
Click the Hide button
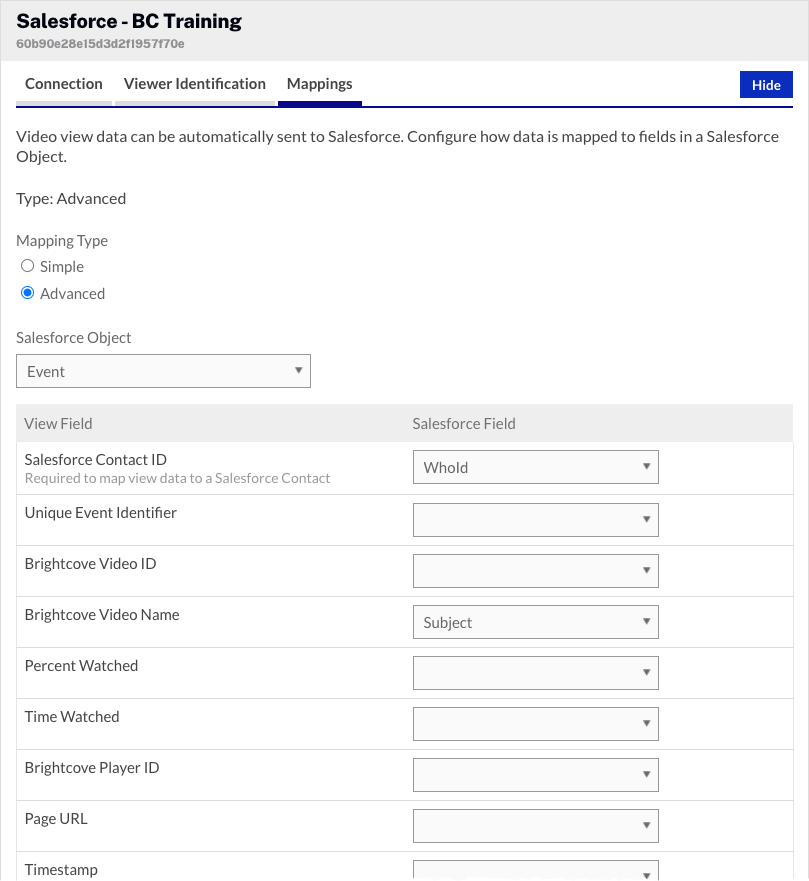click(766, 85)
